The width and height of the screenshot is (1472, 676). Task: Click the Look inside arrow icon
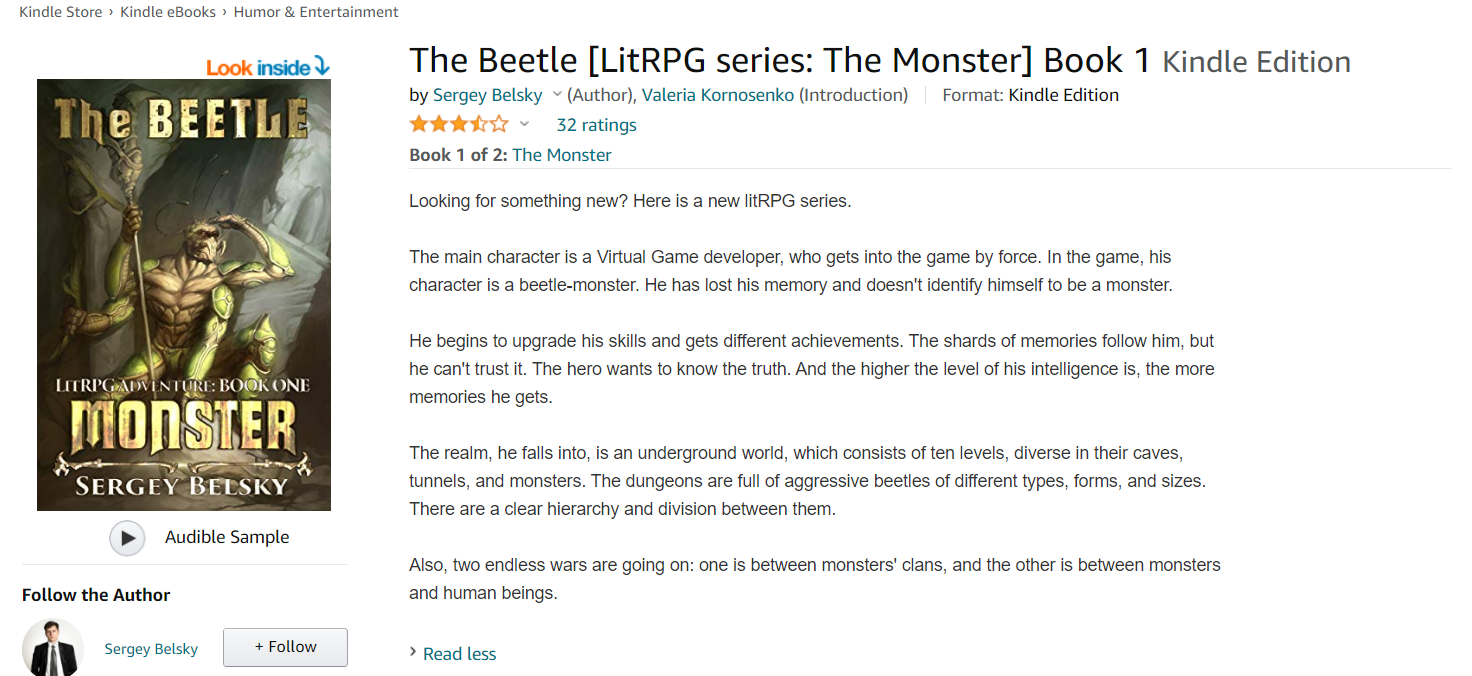(x=322, y=67)
